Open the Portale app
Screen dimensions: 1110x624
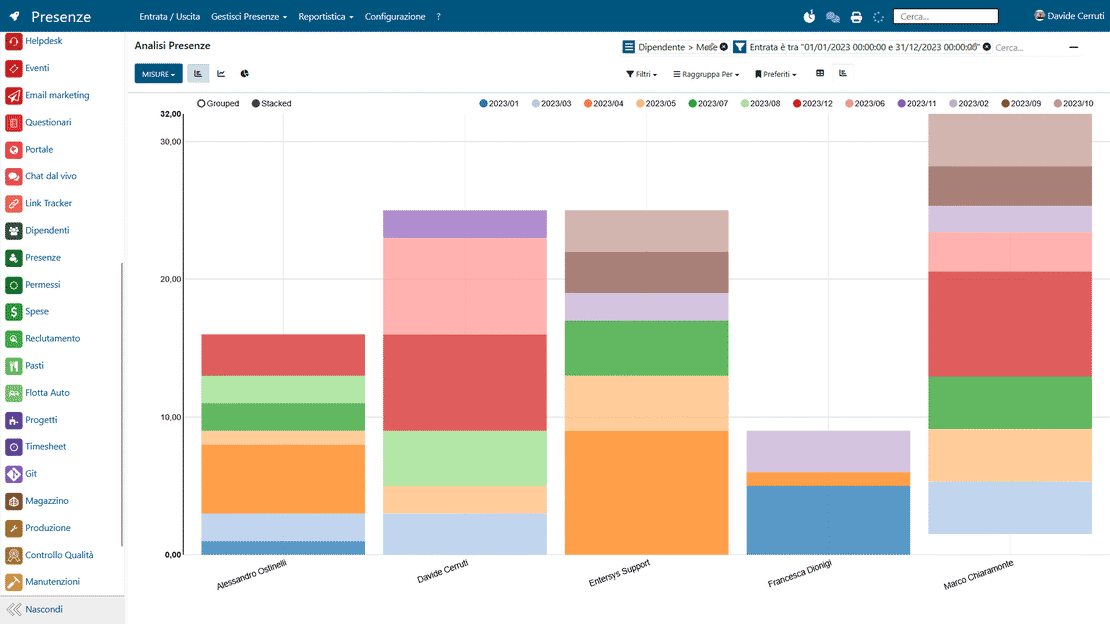29,150
